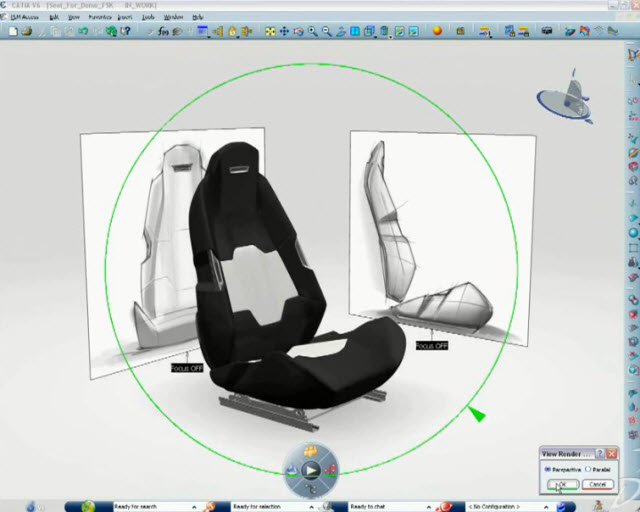Confirm with OK in View Render dialog
Screen dimensions: 640x512
pos(563,484)
